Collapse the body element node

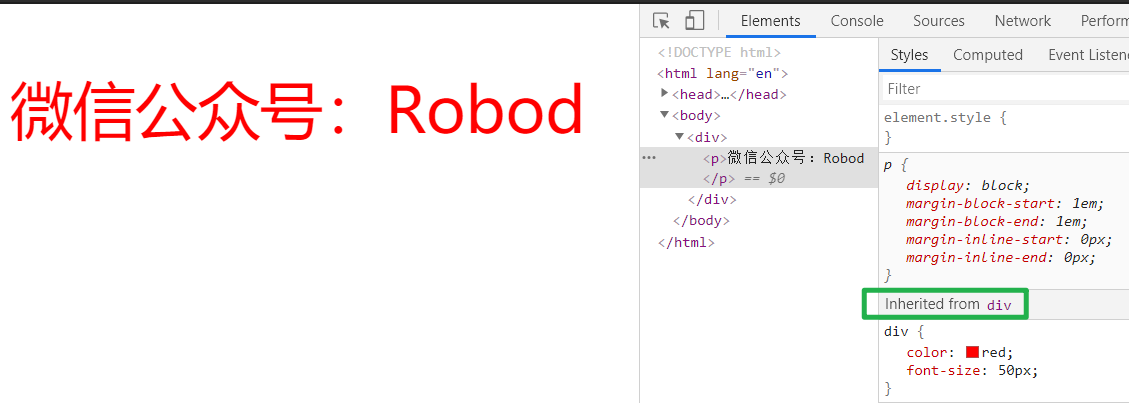coord(665,114)
